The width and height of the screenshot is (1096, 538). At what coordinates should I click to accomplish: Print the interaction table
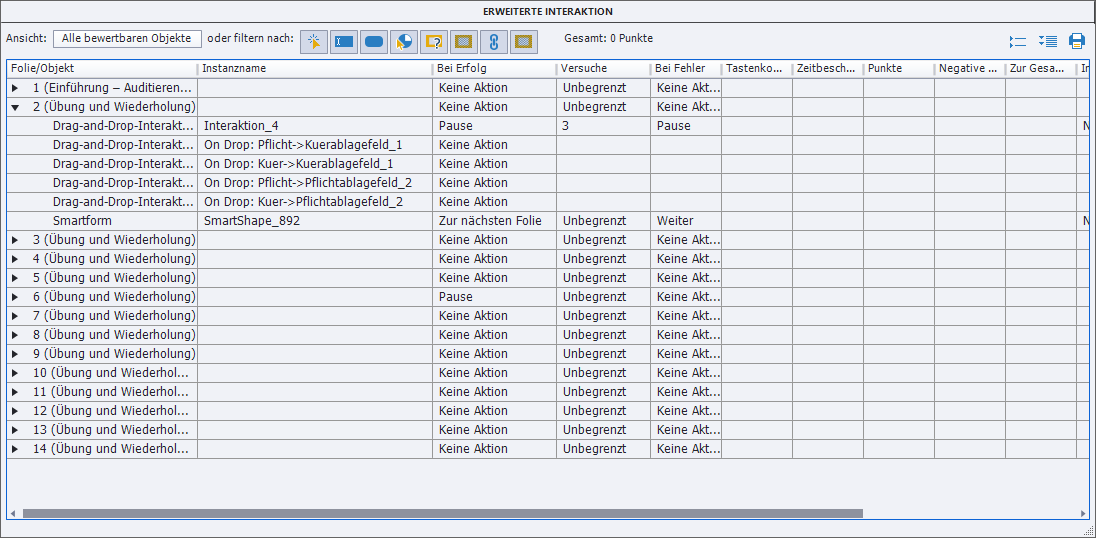click(1077, 41)
